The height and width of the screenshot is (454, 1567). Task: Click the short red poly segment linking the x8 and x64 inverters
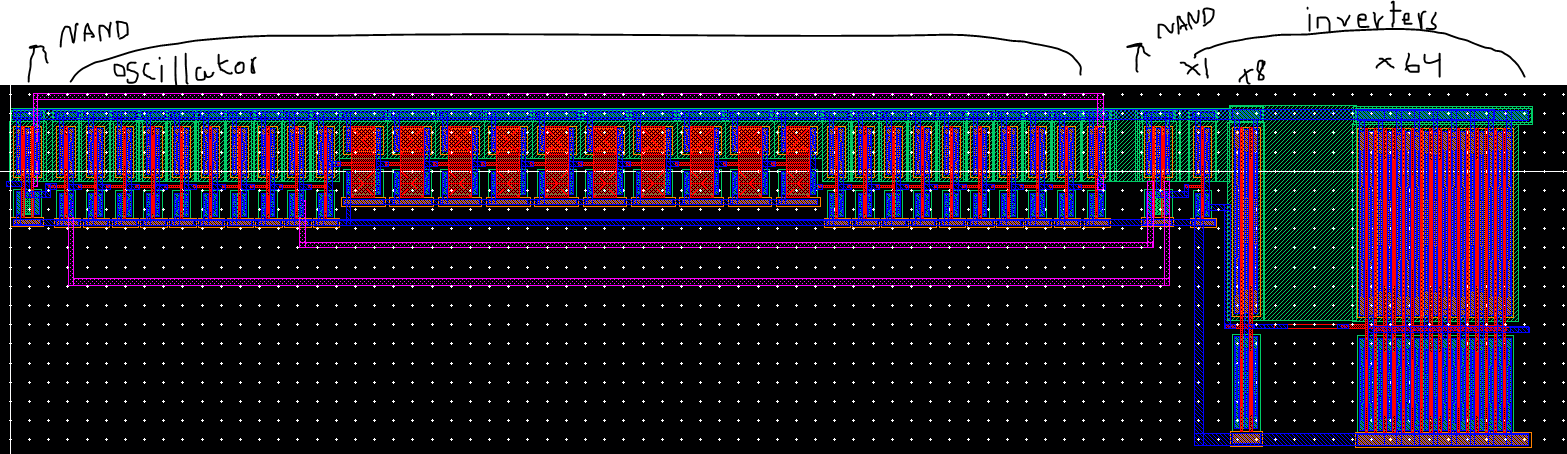click(1312, 326)
